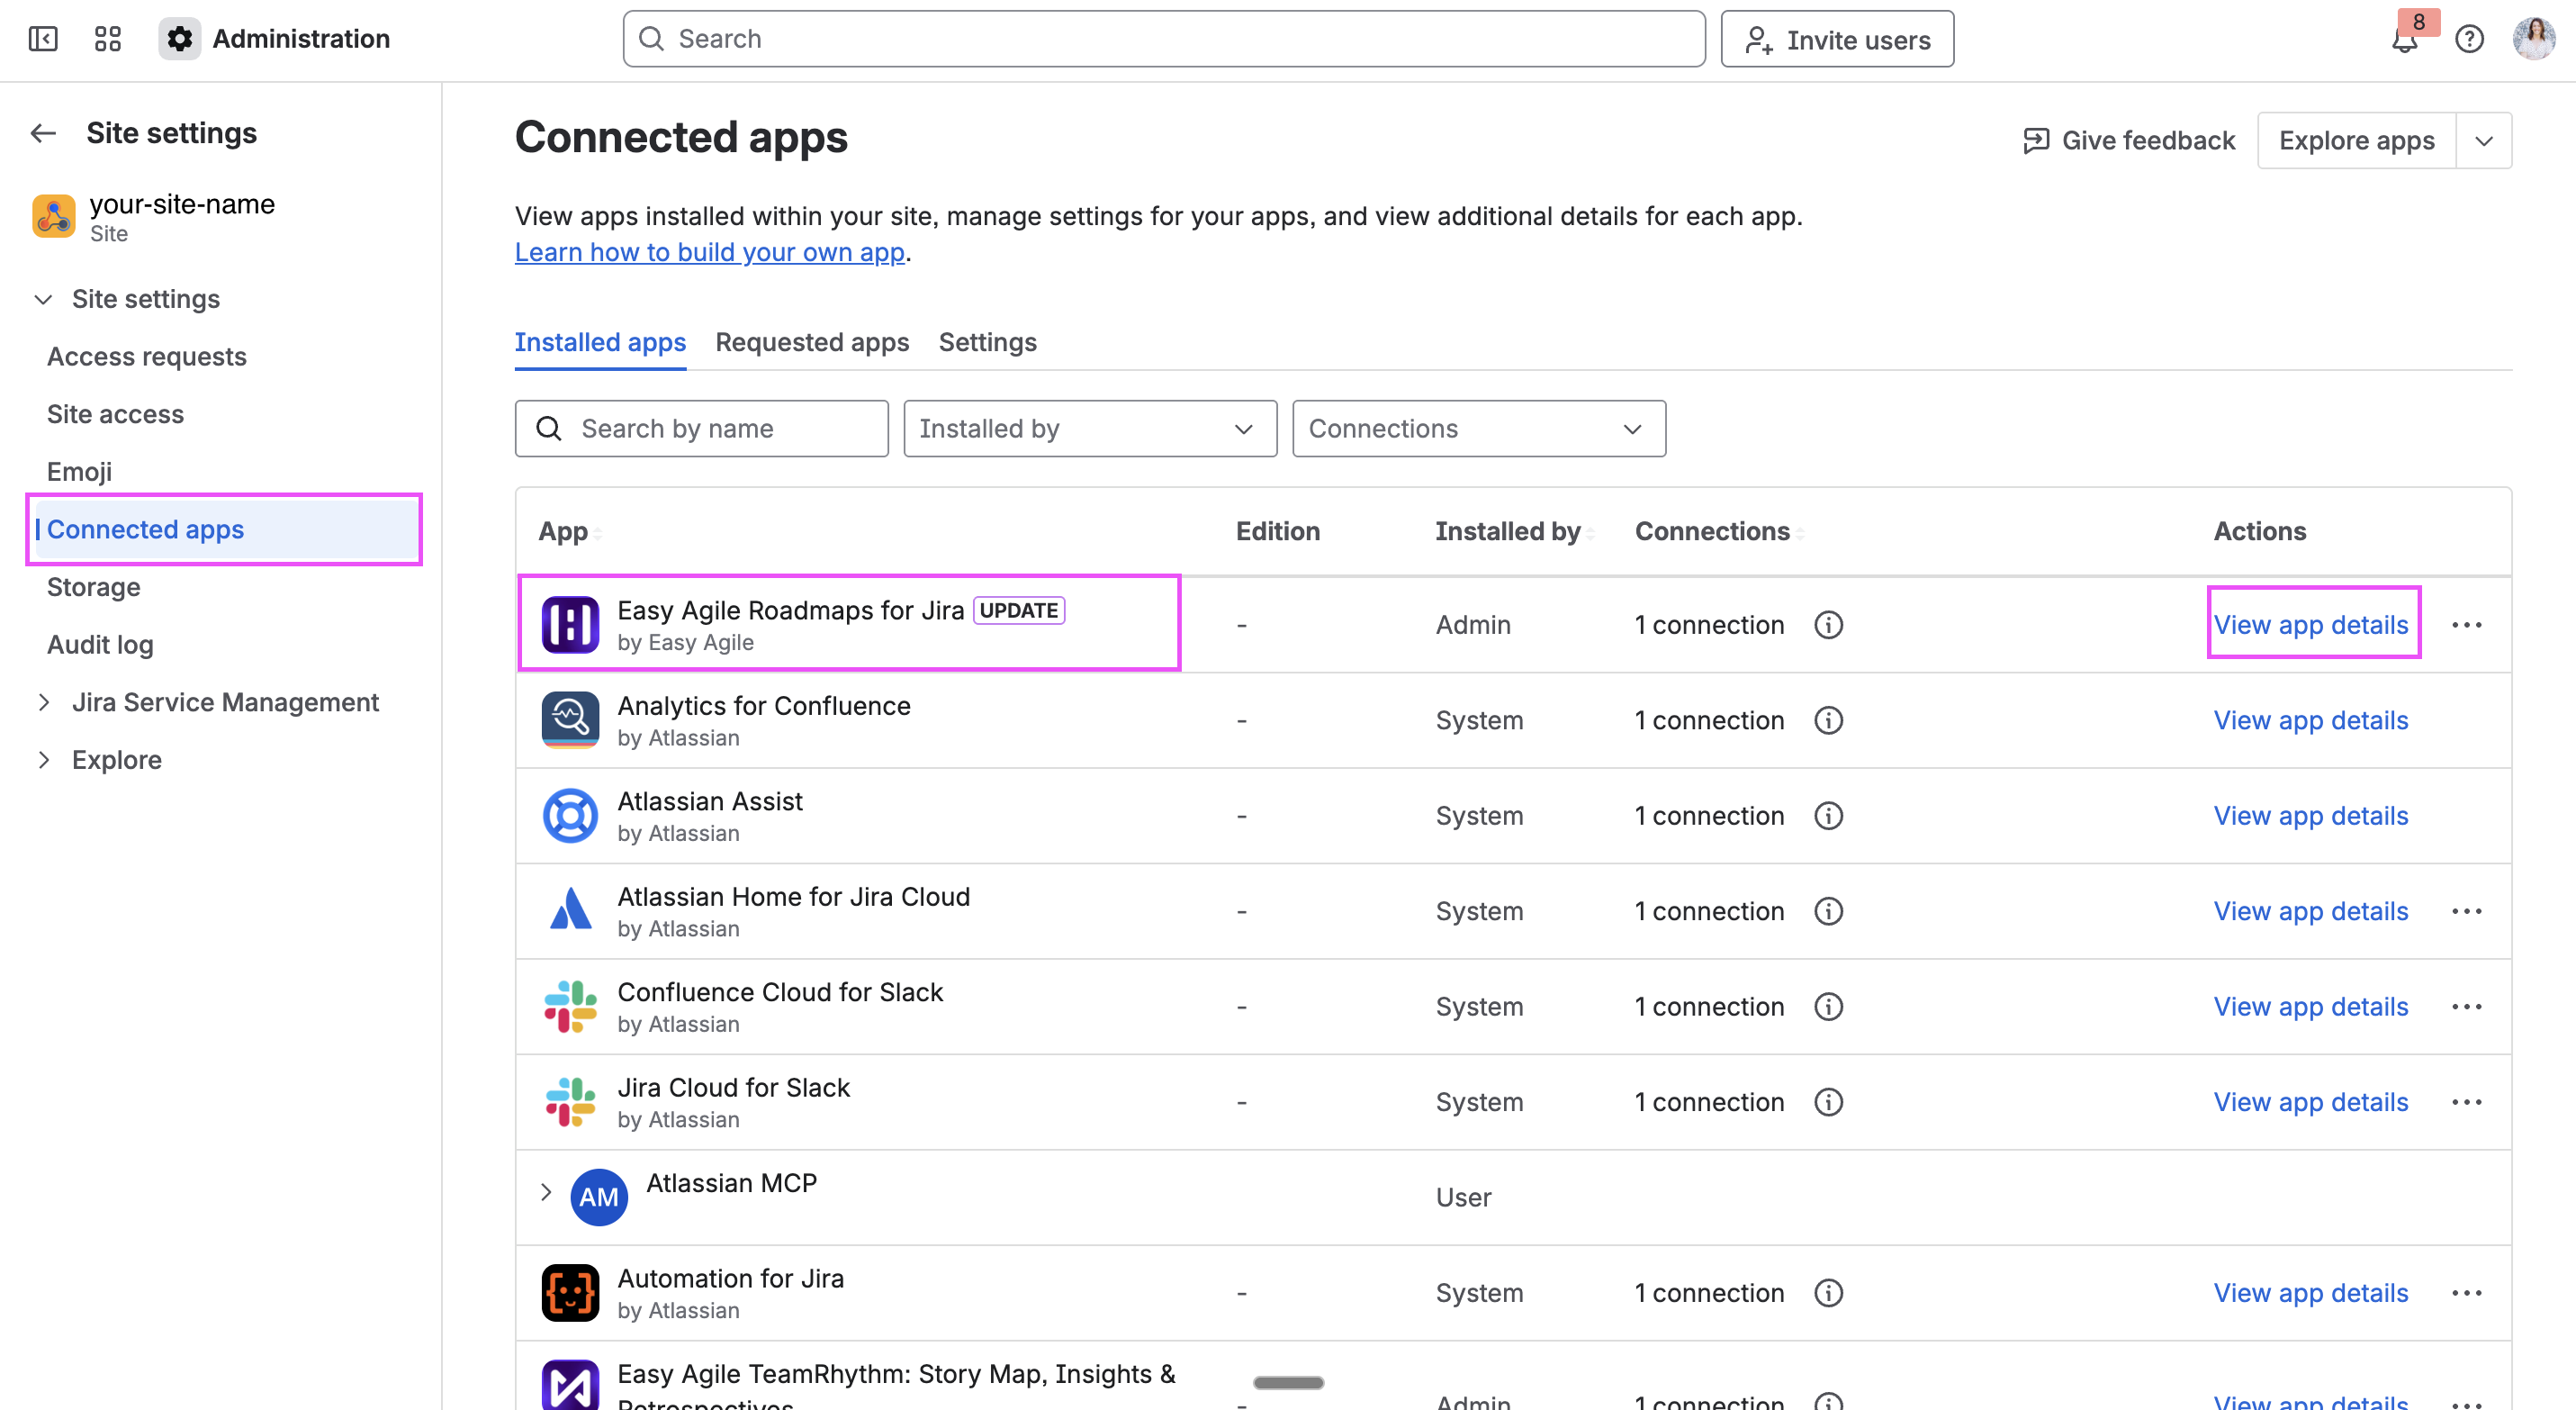Click the help question mark icon
2576x1410 pixels.
[2469, 39]
